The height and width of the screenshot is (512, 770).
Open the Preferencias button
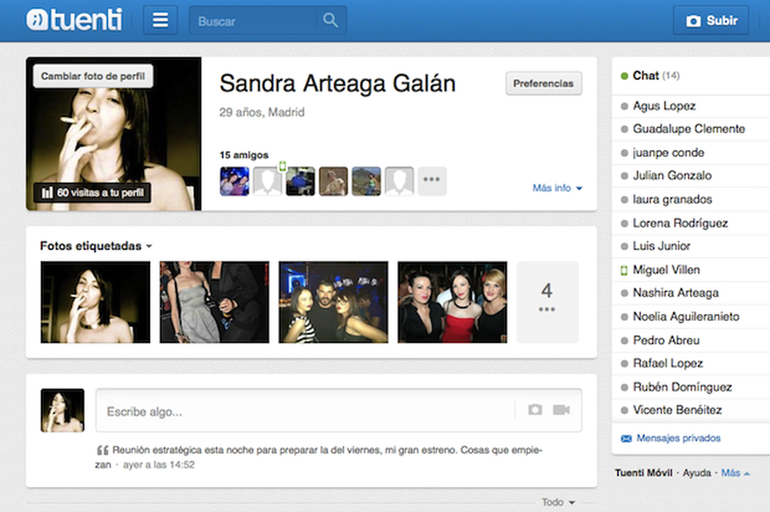(543, 83)
